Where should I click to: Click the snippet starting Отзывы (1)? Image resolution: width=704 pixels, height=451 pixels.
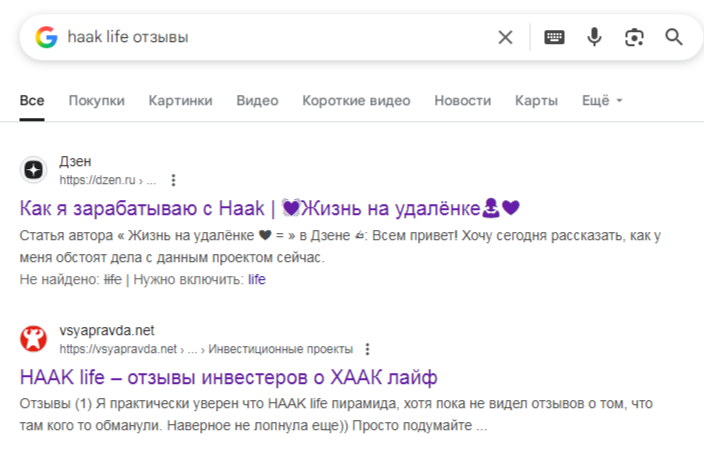pyautogui.click(x=336, y=415)
